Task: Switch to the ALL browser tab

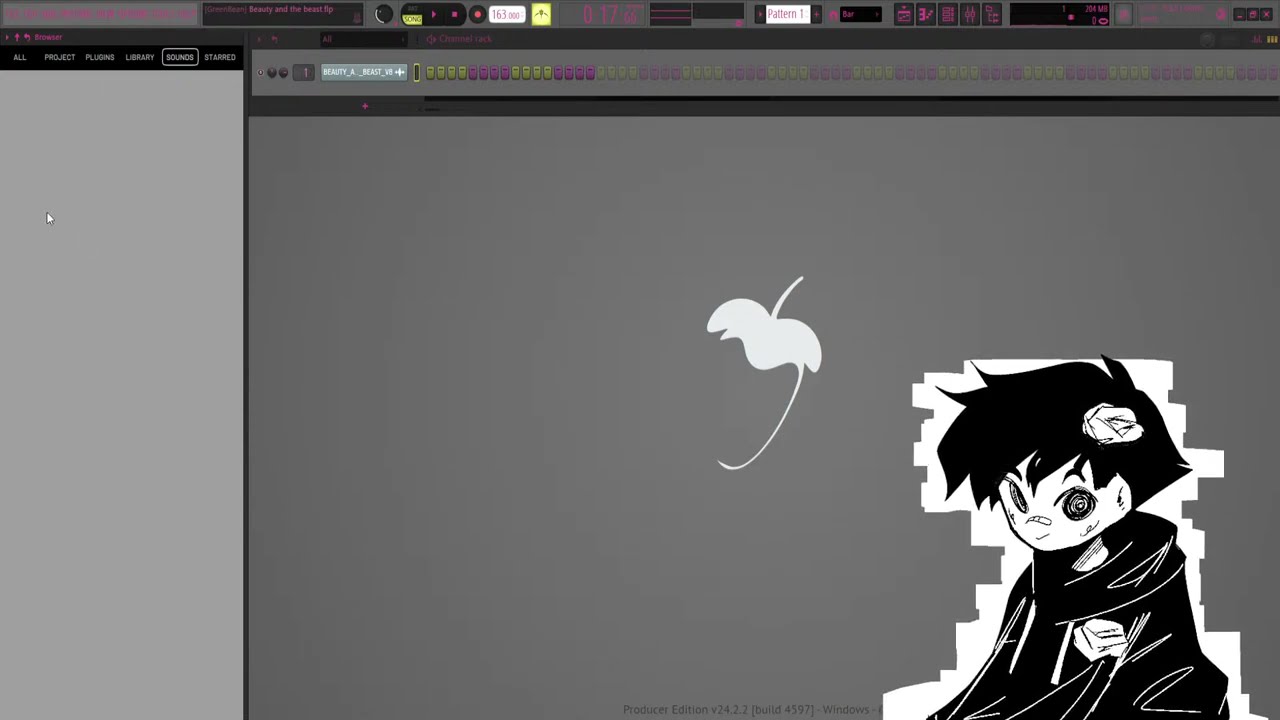Action: click(x=20, y=57)
